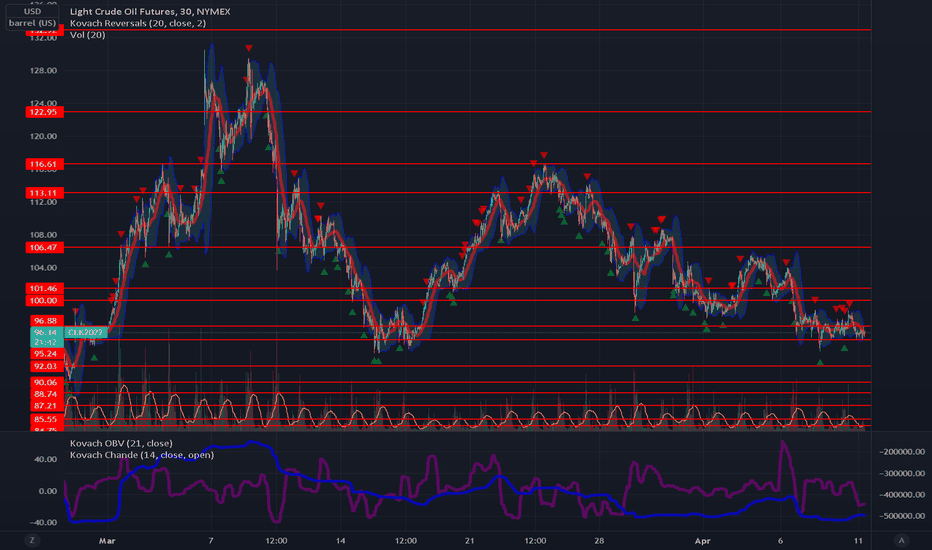
Task: Click the 40.00 Chande scale value
Action: (x=46, y=459)
